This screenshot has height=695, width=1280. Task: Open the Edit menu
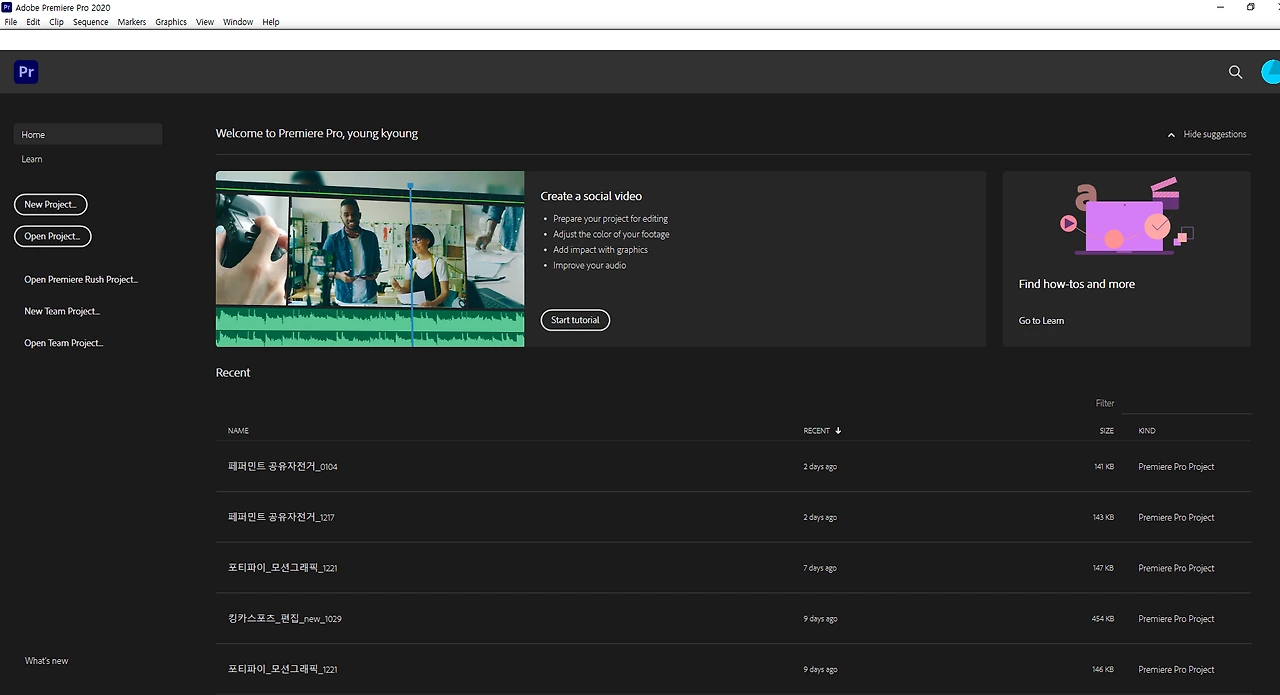pyautogui.click(x=33, y=22)
